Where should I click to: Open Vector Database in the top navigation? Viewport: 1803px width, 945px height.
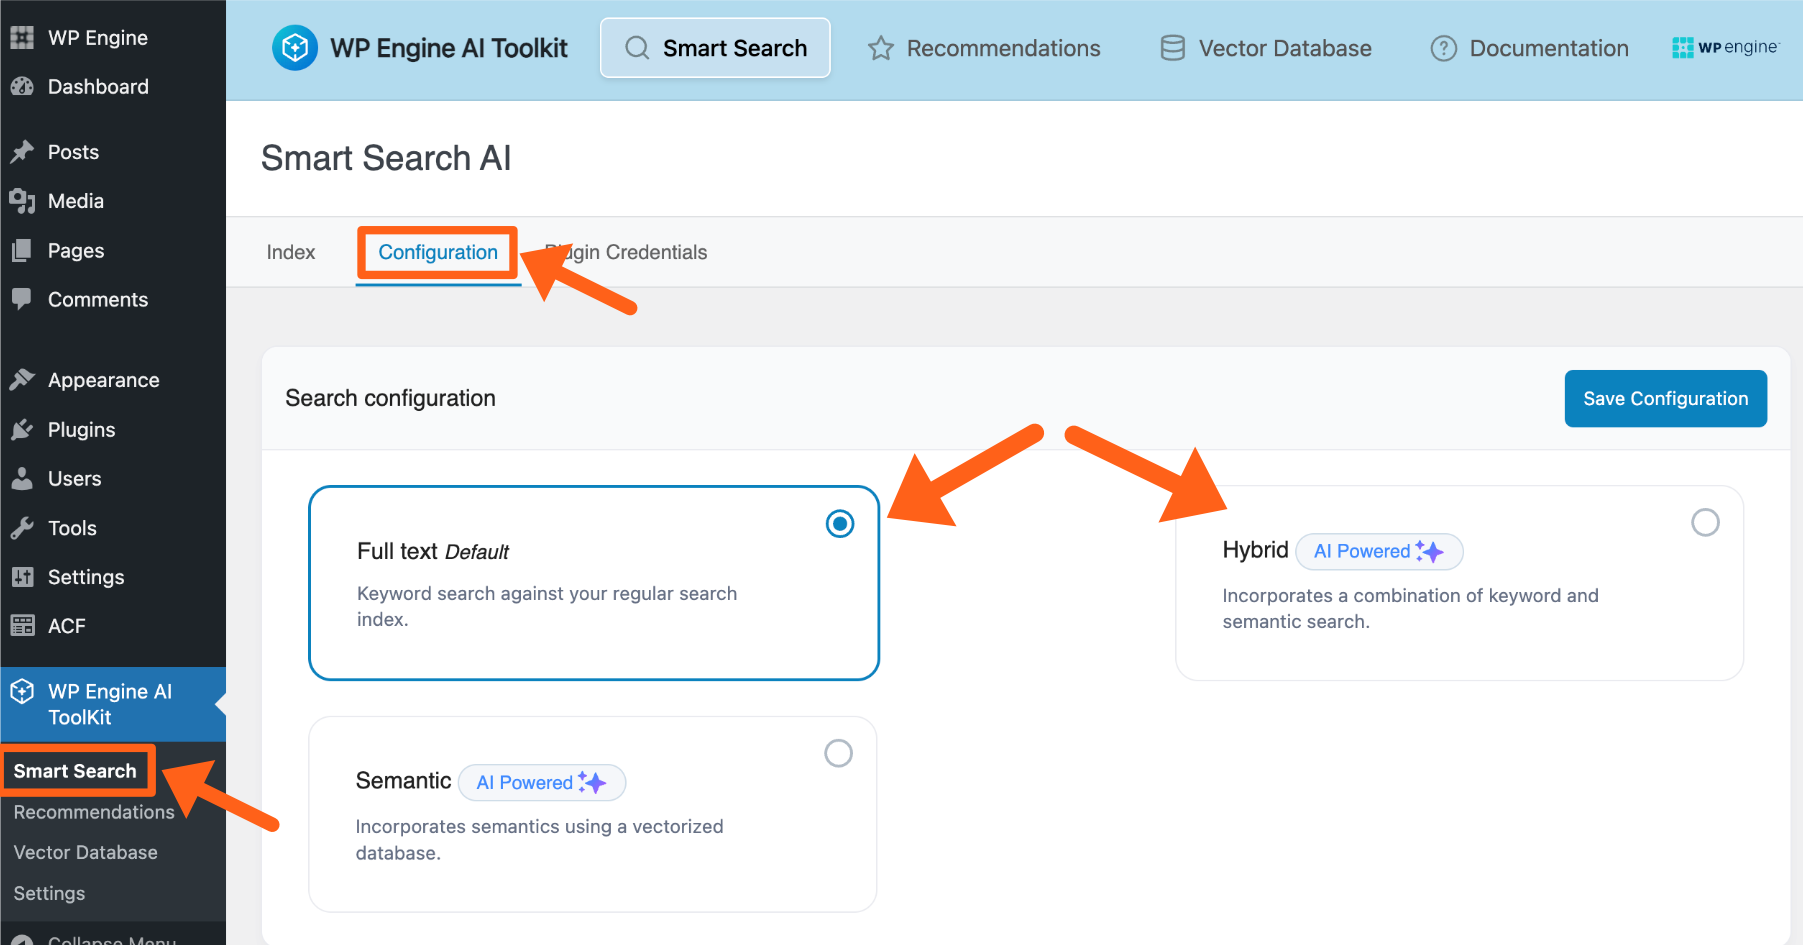click(x=1265, y=48)
